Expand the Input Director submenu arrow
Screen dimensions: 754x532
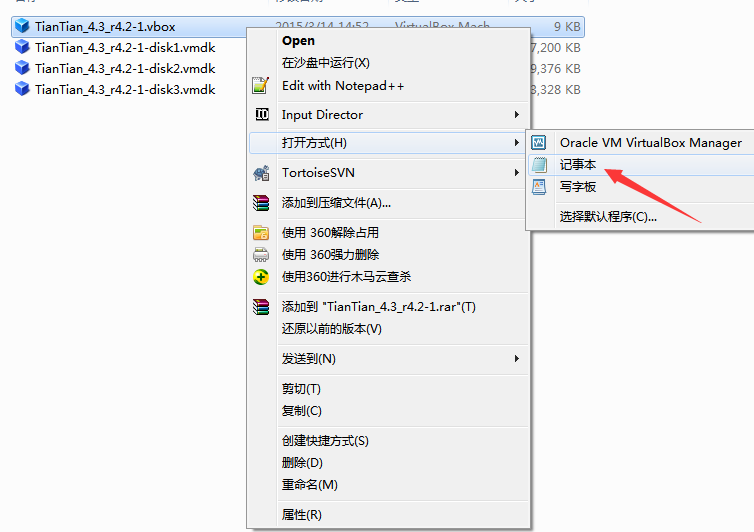(x=516, y=114)
